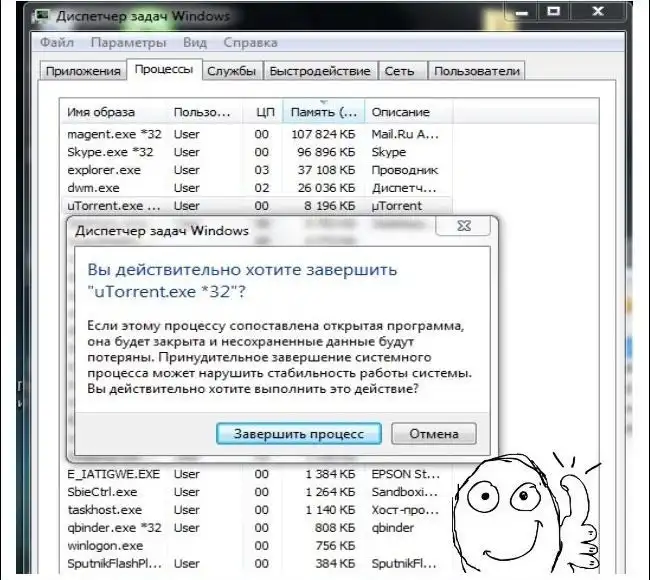Open the Справка menu
The height and width of the screenshot is (580, 650).
pos(250,43)
